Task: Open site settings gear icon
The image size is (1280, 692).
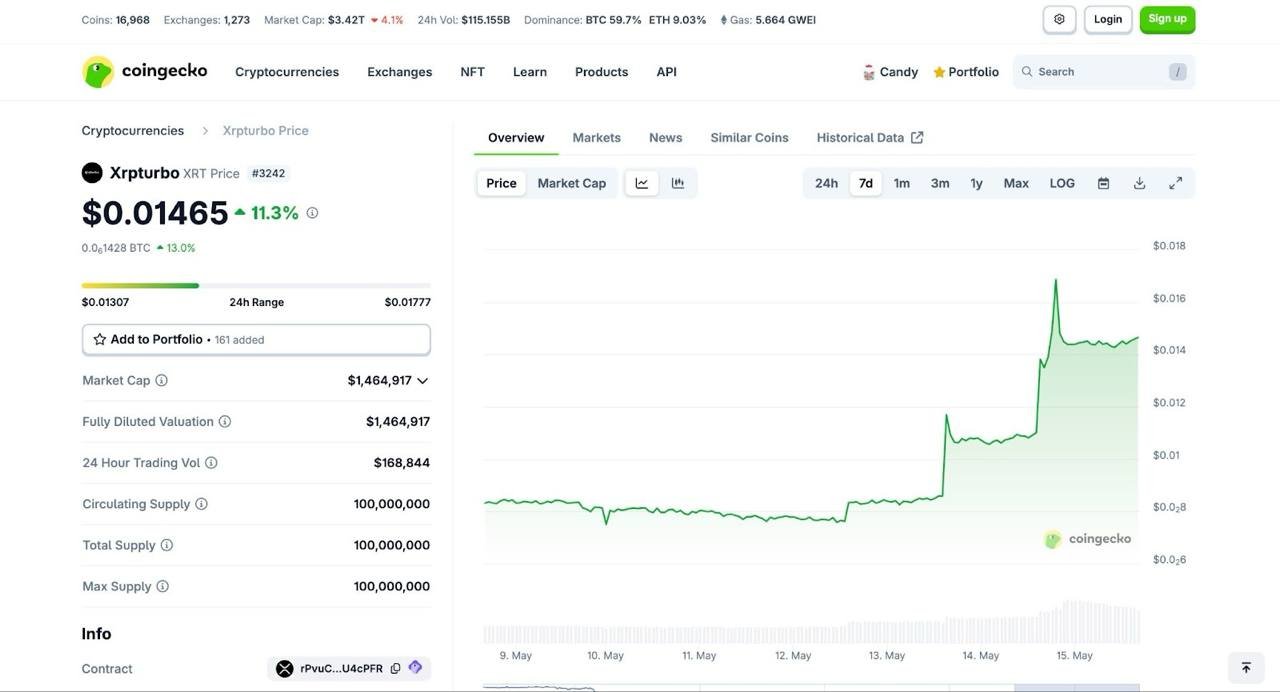Action: pos(1057,18)
